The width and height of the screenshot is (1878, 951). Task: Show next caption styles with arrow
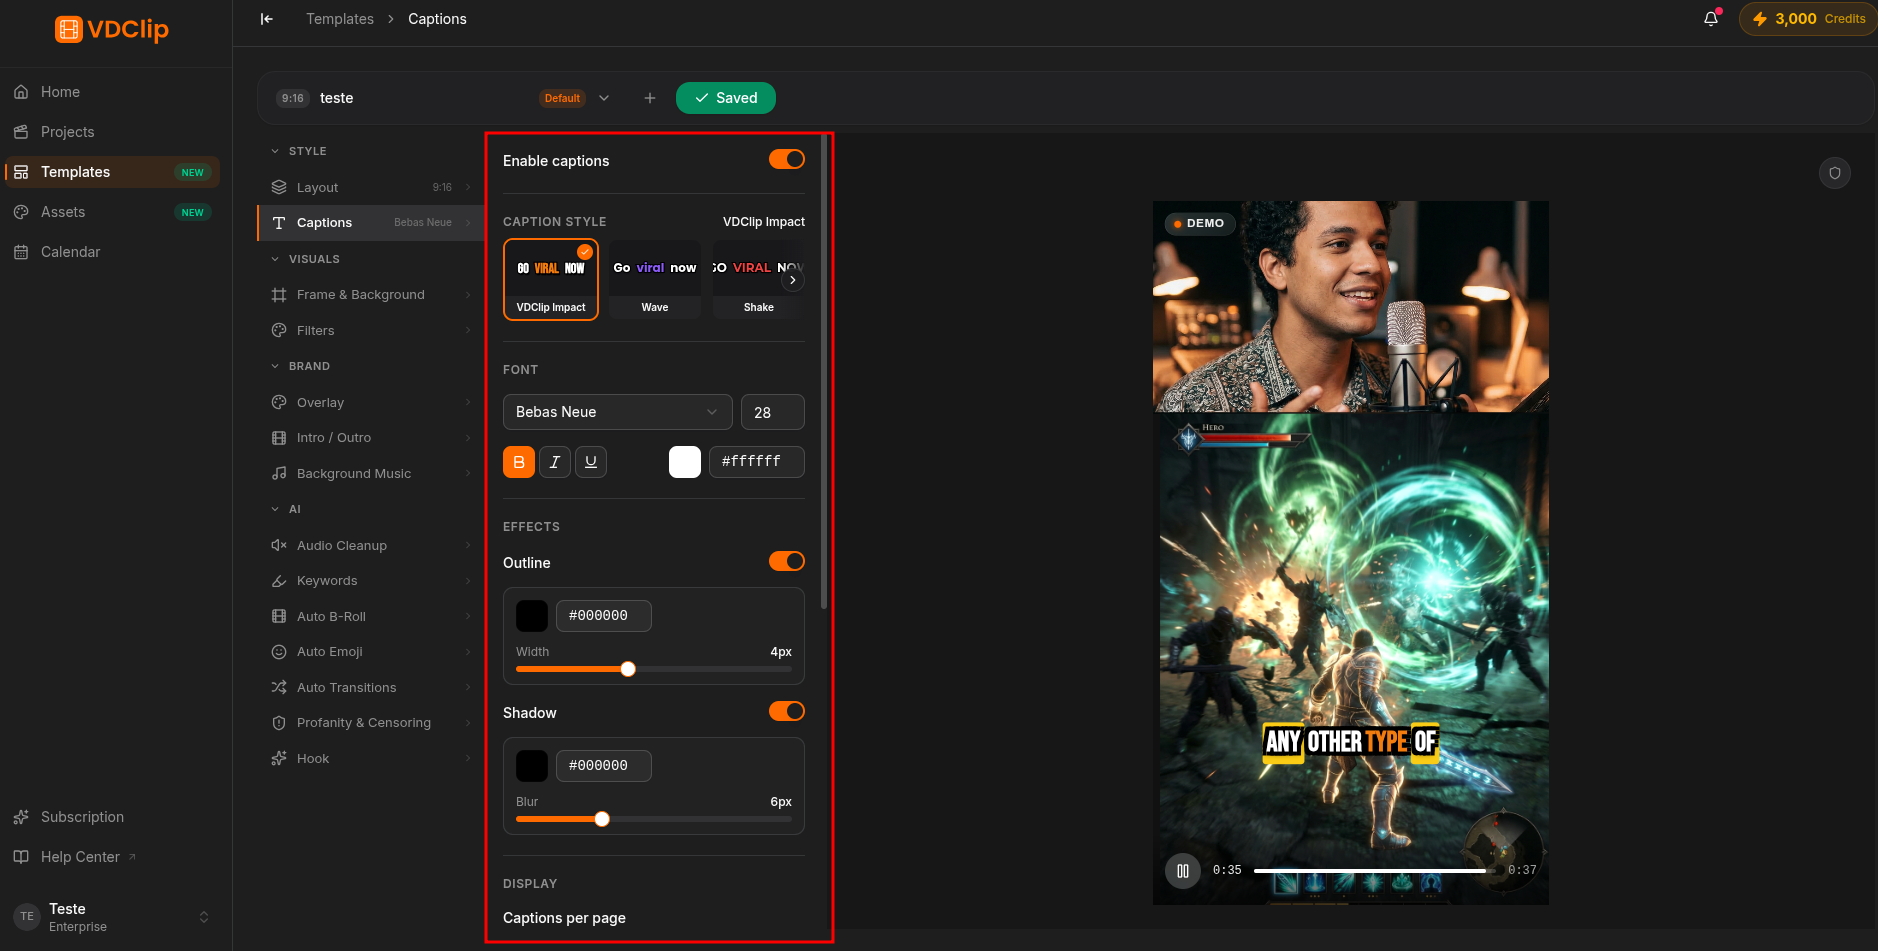793,280
